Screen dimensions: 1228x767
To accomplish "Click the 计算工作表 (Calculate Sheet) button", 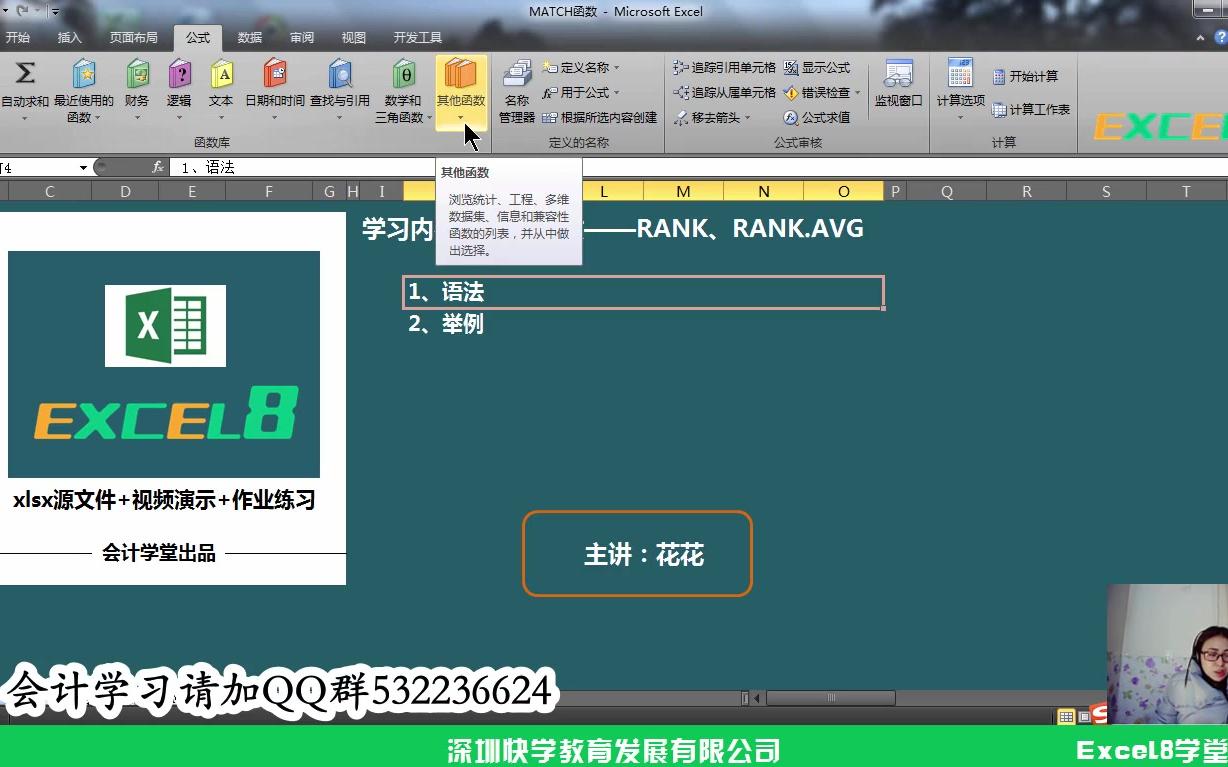I will pyautogui.click(x=1030, y=110).
